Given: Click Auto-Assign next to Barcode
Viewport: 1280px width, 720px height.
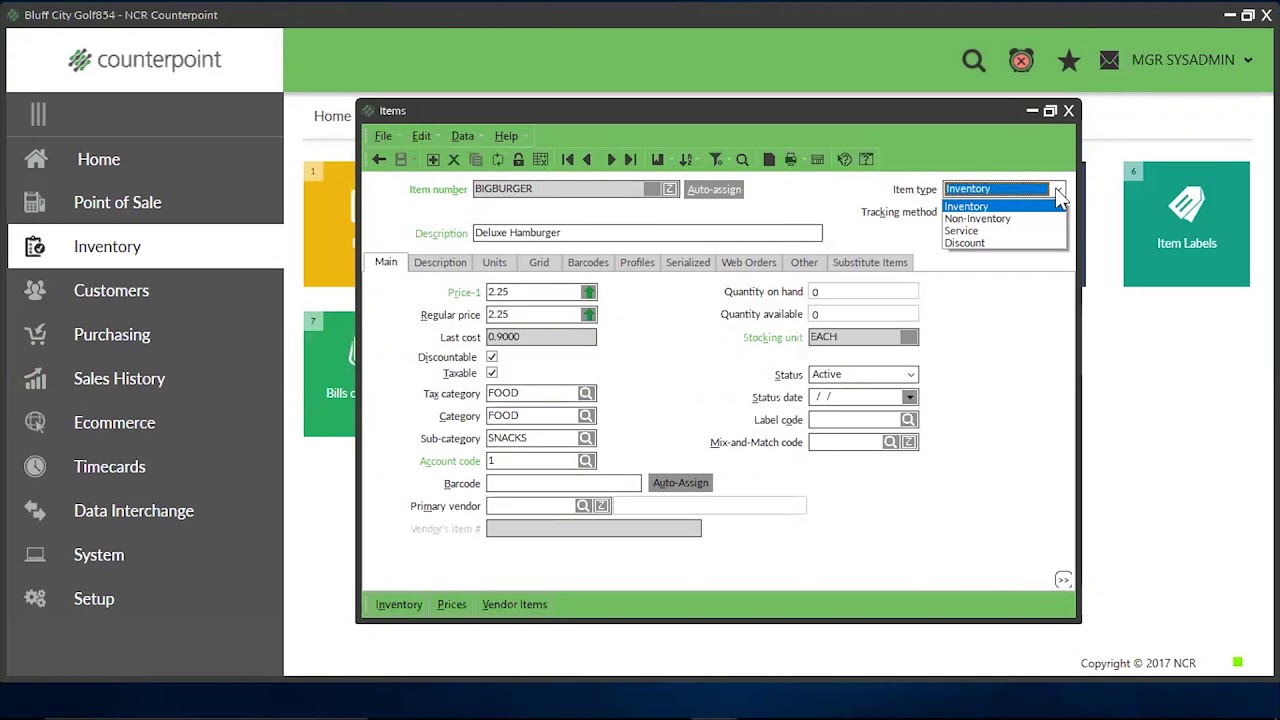Looking at the screenshot, I should [x=680, y=483].
